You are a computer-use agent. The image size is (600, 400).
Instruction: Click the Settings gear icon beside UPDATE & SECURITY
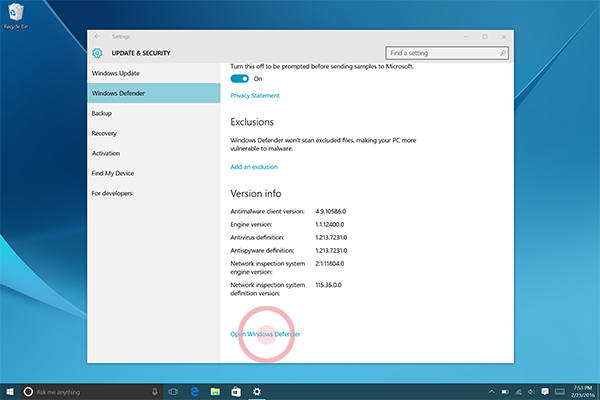[97, 53]
